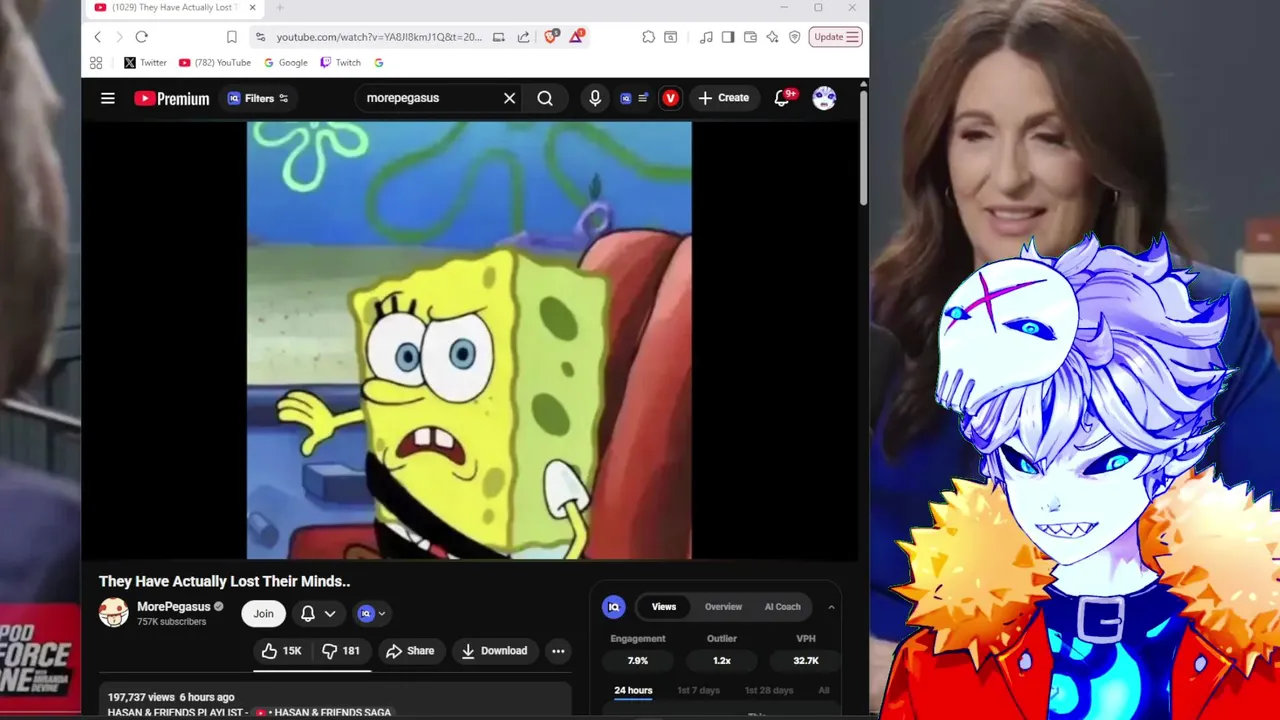Run the search with magnifier icon
Viewport: 1280px width, 720px height.
545,98
